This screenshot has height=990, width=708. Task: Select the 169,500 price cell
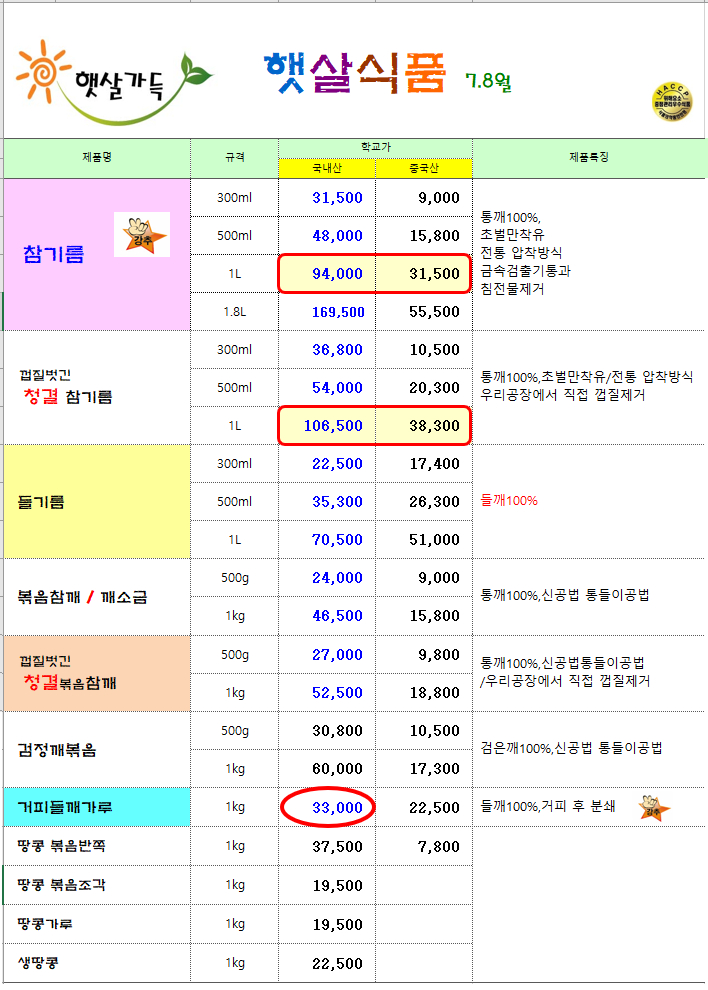click(327, 311)
